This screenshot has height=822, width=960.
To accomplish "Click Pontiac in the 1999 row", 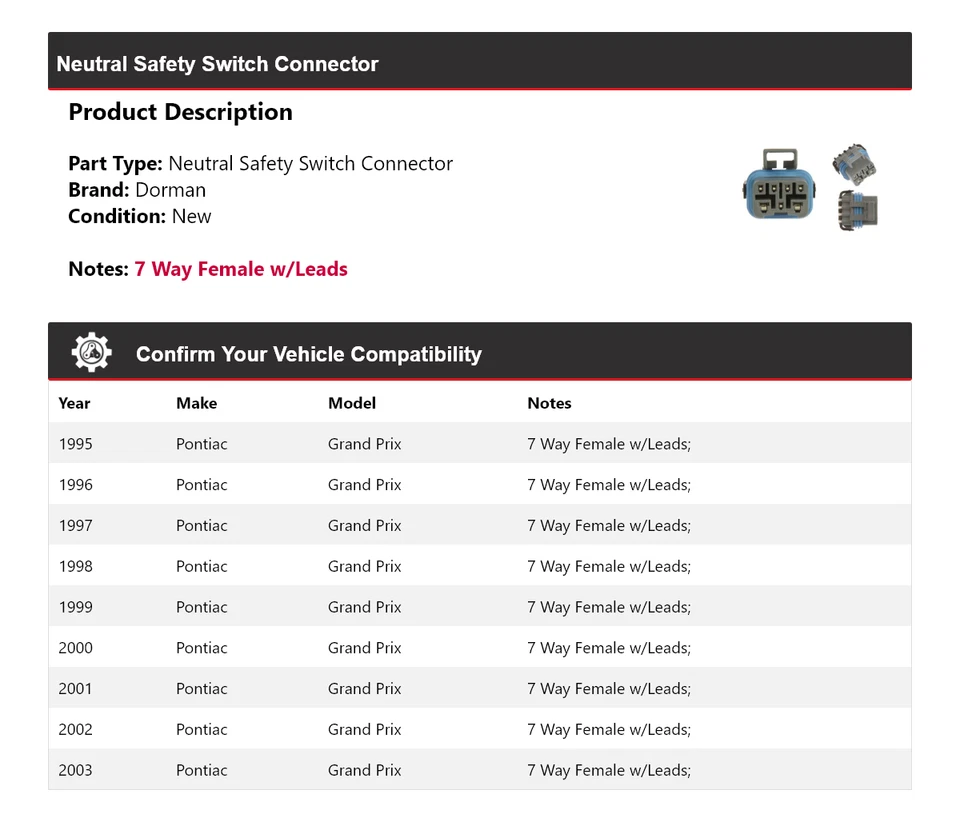I will 202,607.
